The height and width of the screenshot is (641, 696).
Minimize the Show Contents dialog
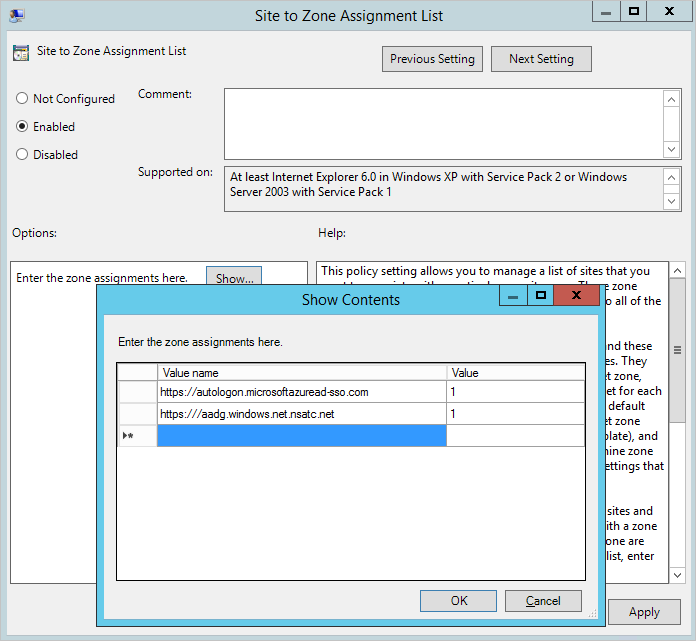[x=513, y=295]
